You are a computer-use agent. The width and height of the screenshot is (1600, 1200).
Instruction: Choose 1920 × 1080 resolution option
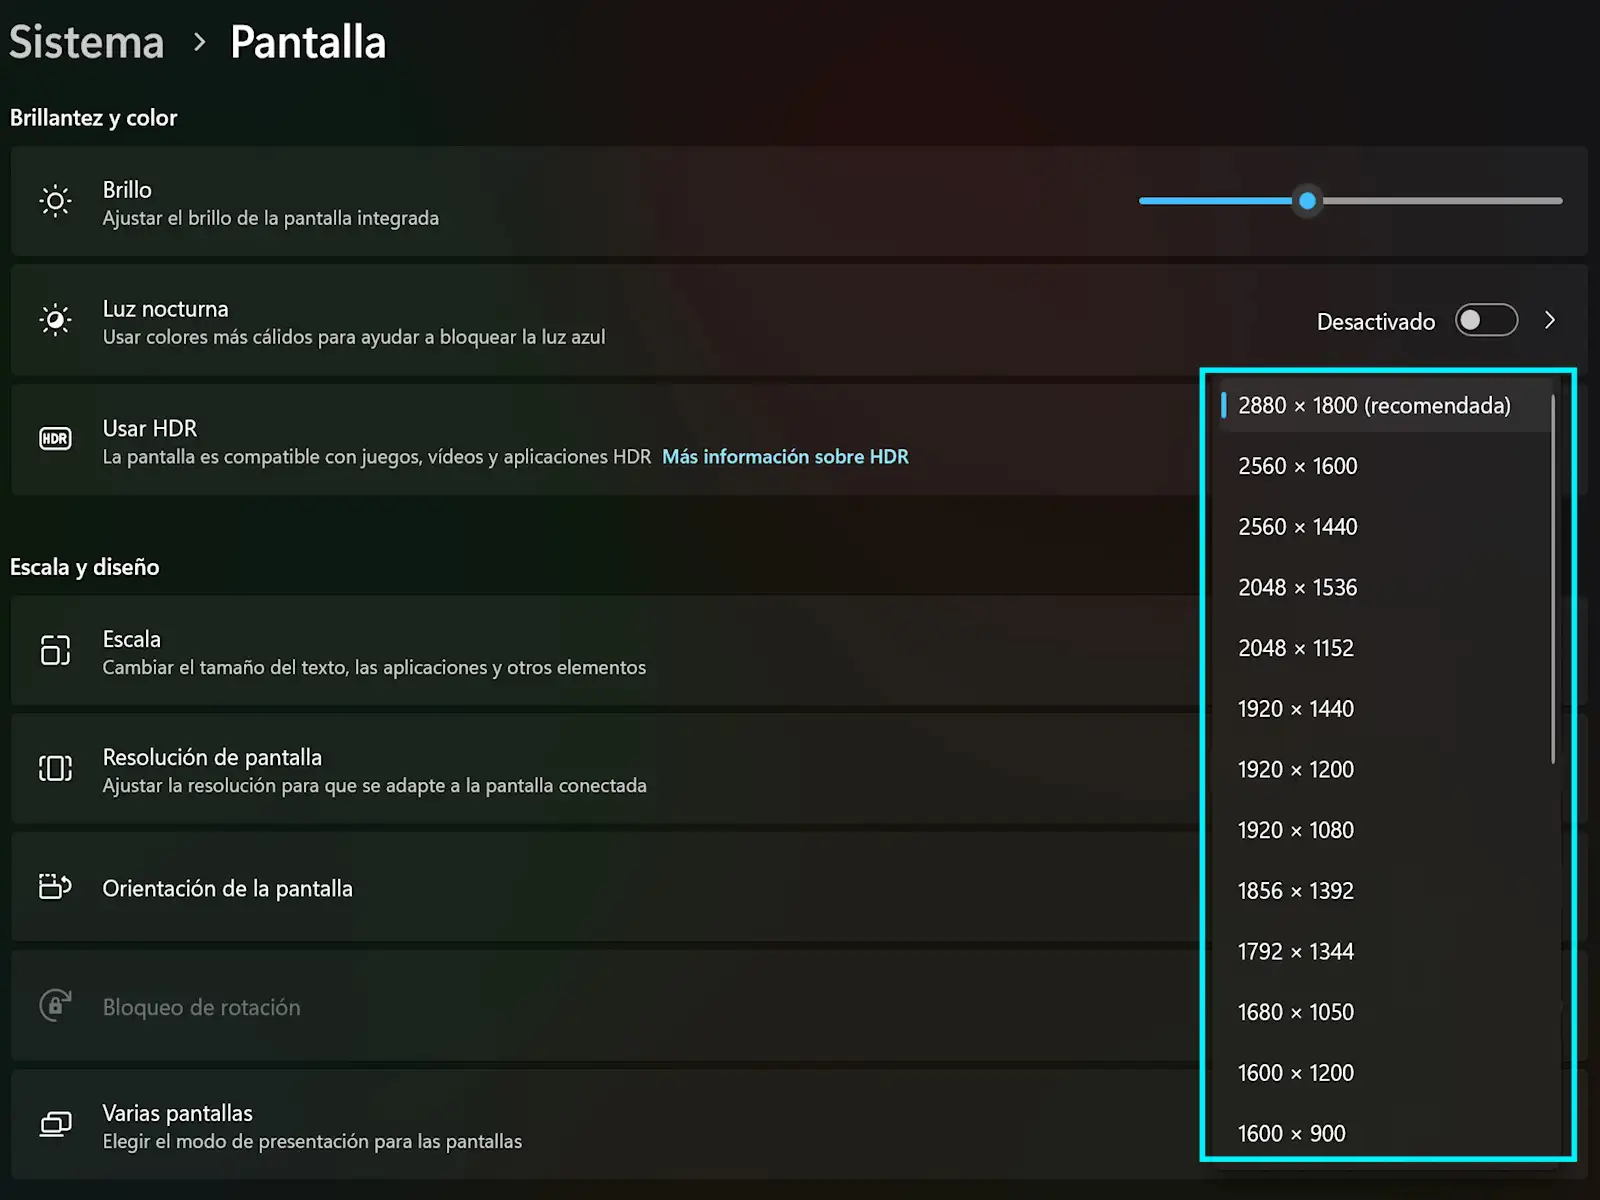(1295, 830)
